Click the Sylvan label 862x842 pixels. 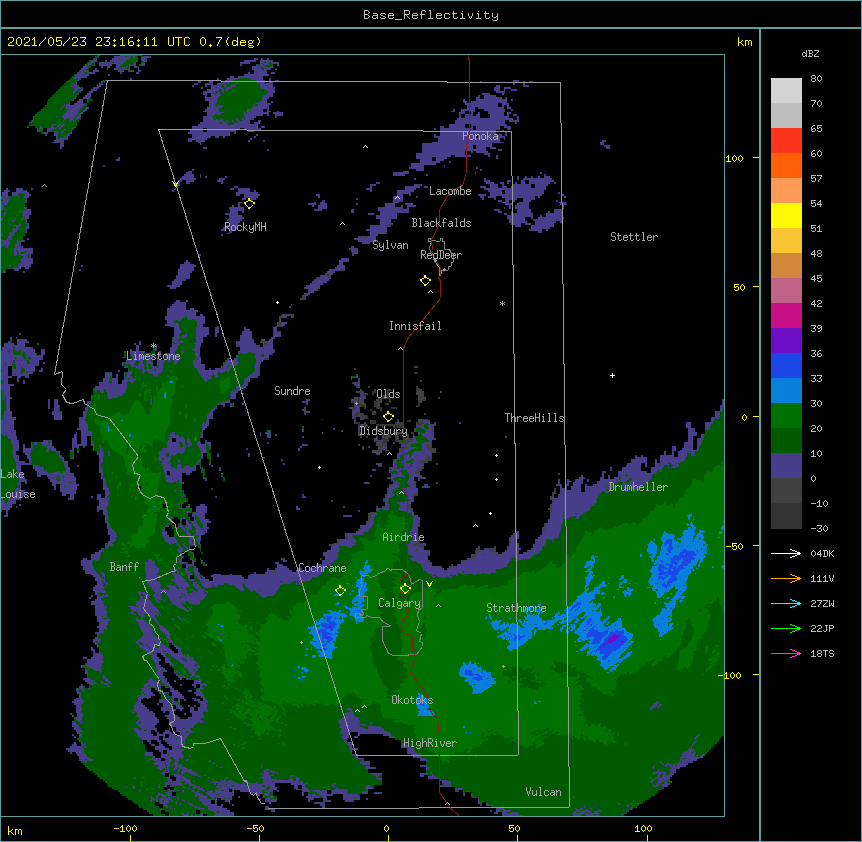[x=390, y=245]
